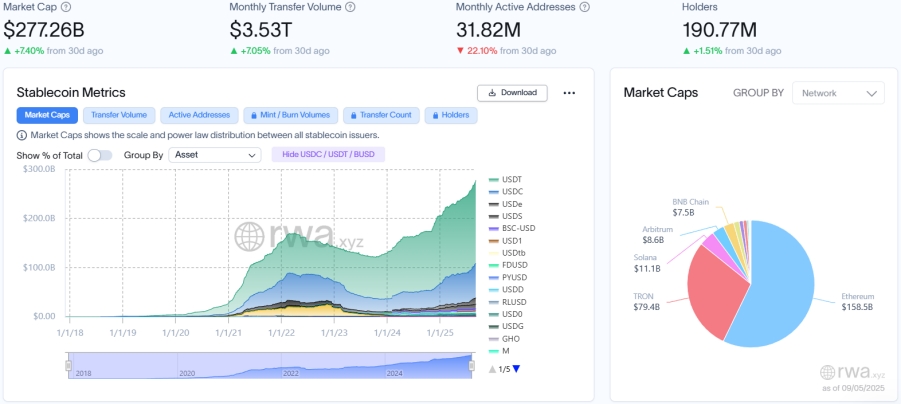The width and height of the screenshot is (901, 404).
Task: Click the $277.26B market cap value
Action: (44, 30)
